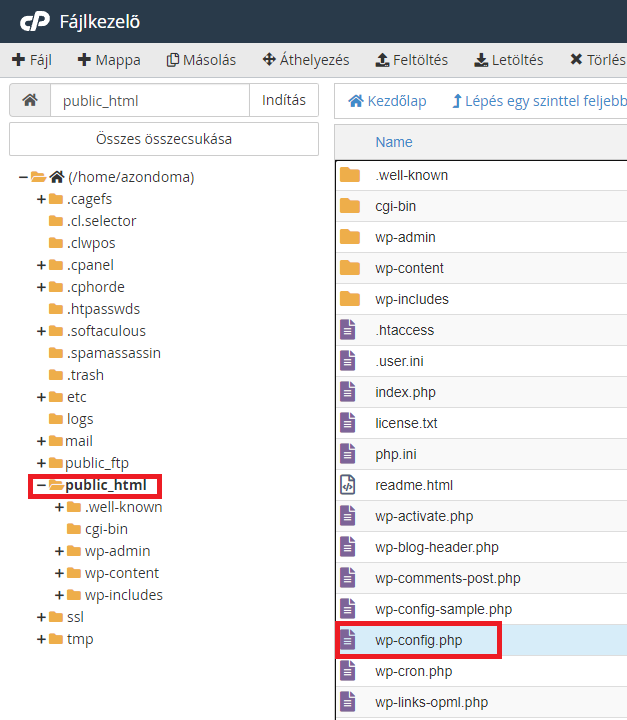Click the readme.html file icon
627x720 pixels.
click(x=349, y=485)
